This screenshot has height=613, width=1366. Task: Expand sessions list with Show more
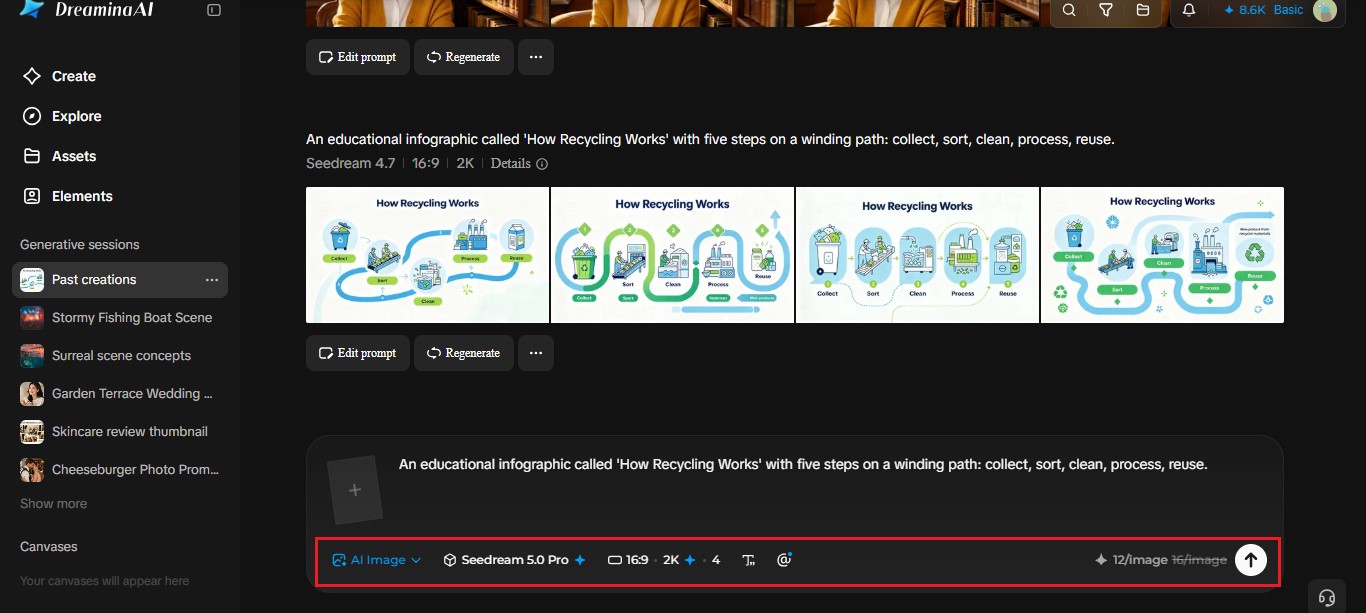[x=53, y=504]
